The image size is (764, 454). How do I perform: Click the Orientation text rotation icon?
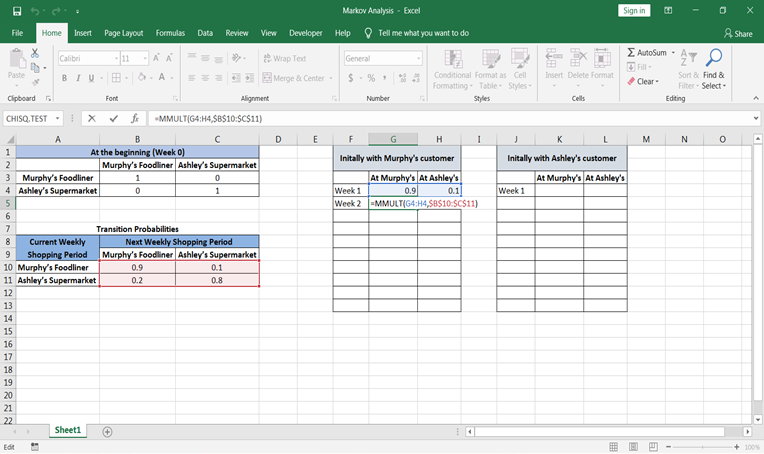236,58
